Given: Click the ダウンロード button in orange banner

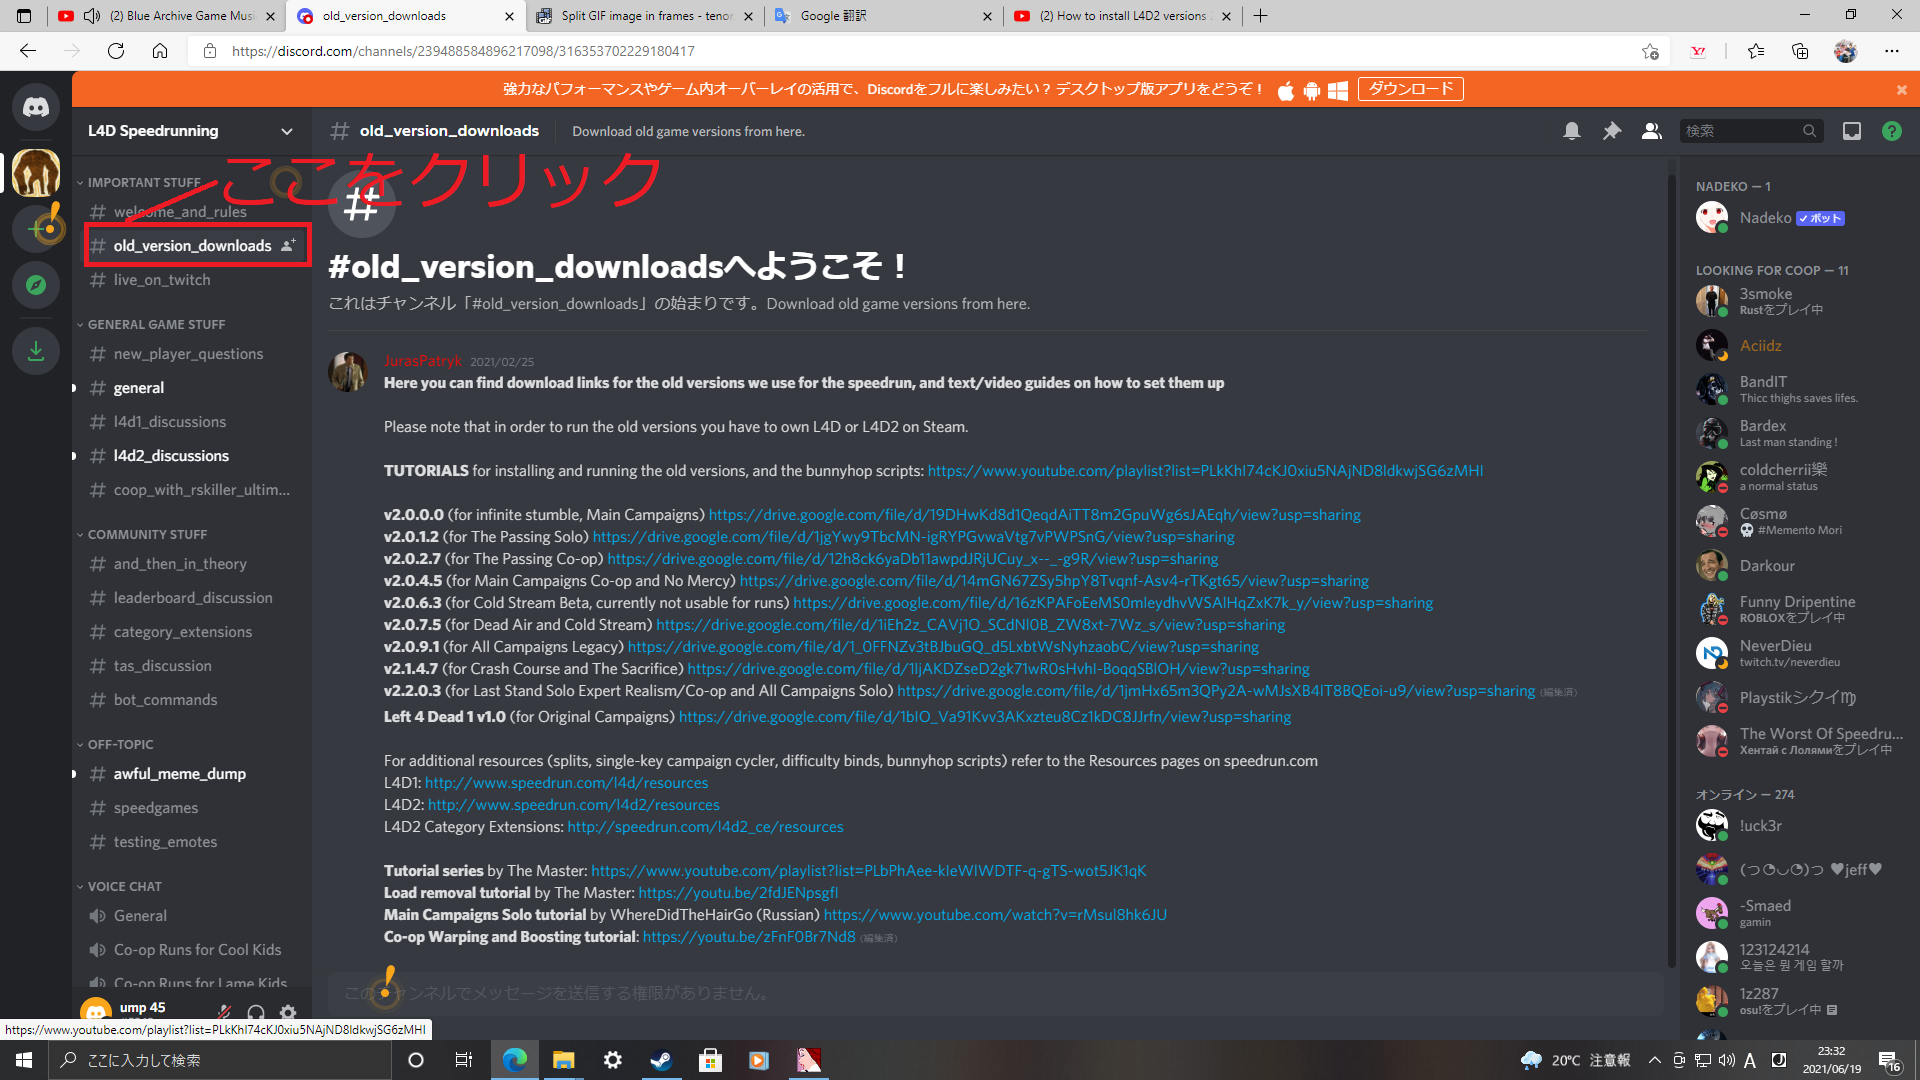Looking at the screenshot, I should 1410,89.
